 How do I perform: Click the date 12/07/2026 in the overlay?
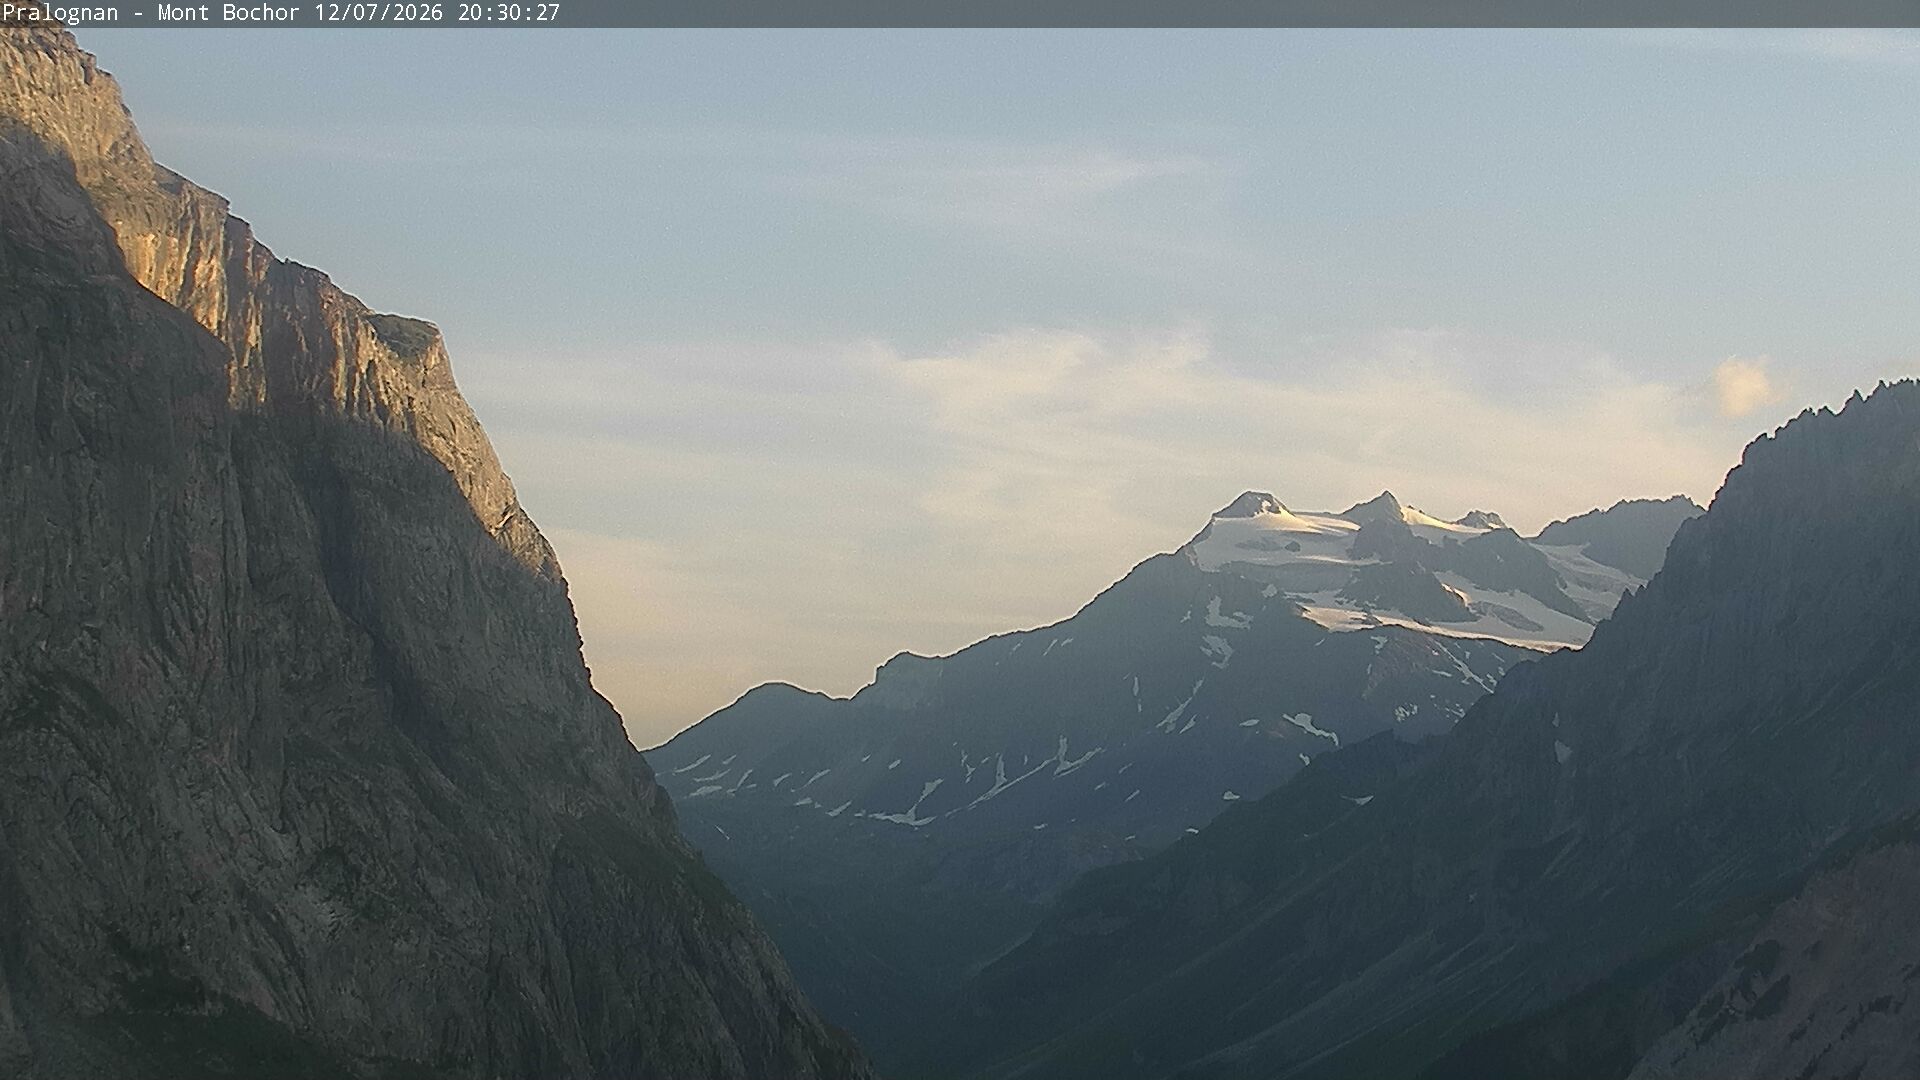point(378,13)
